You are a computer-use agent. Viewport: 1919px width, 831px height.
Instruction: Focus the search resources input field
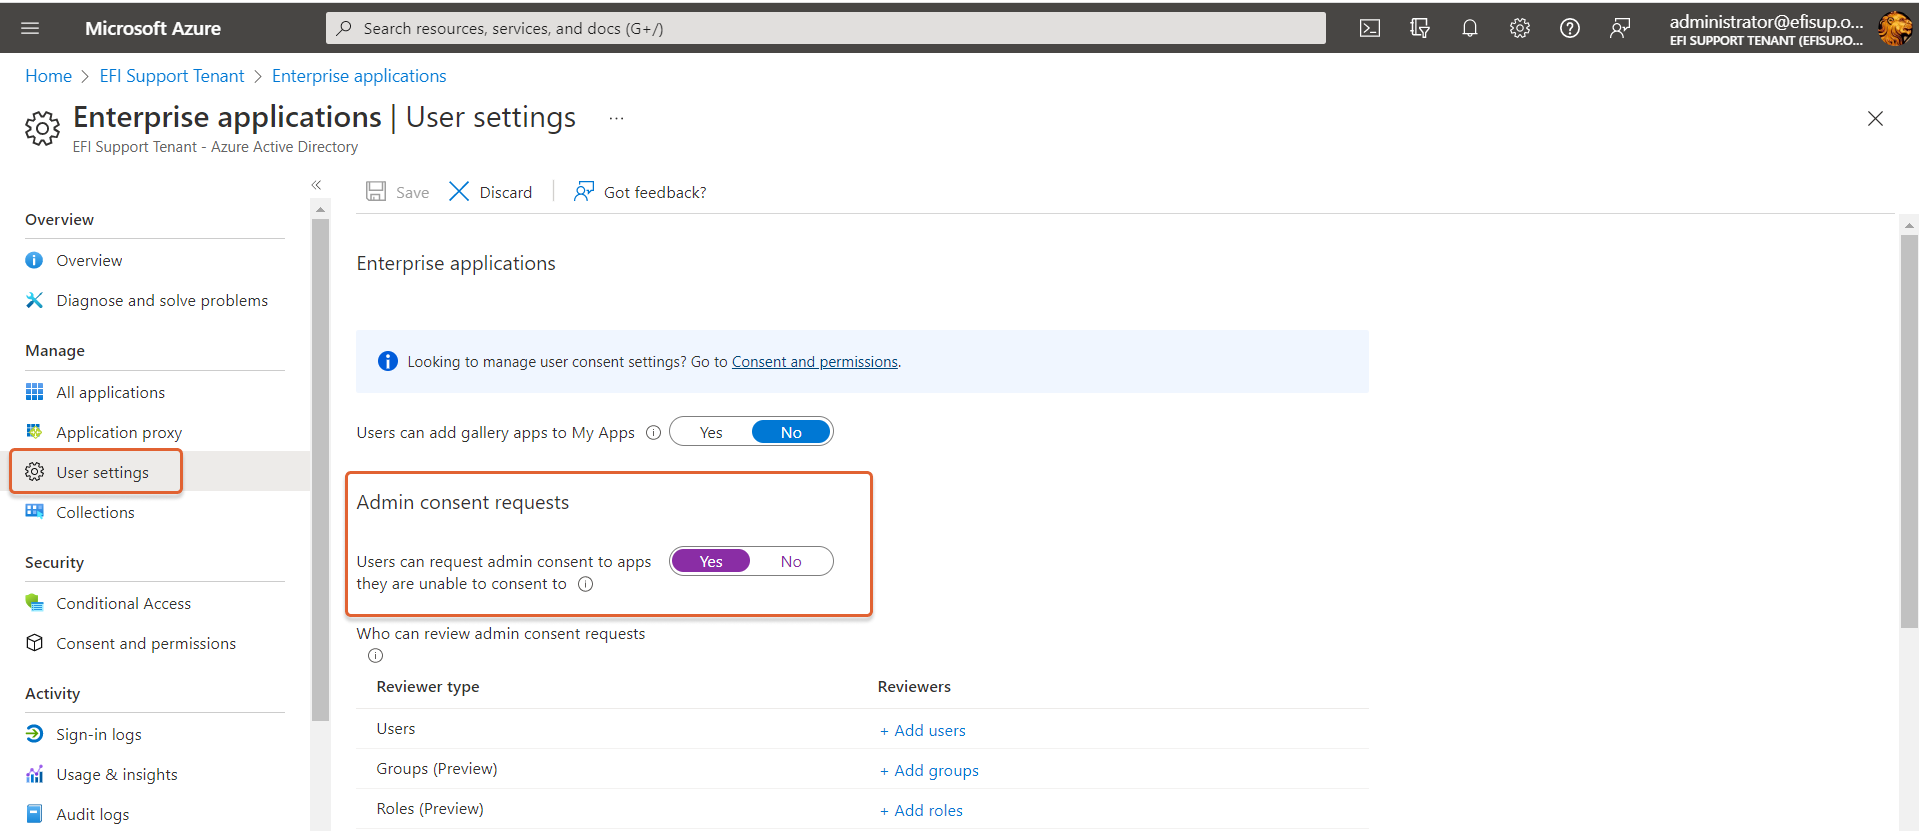[825, 28]
